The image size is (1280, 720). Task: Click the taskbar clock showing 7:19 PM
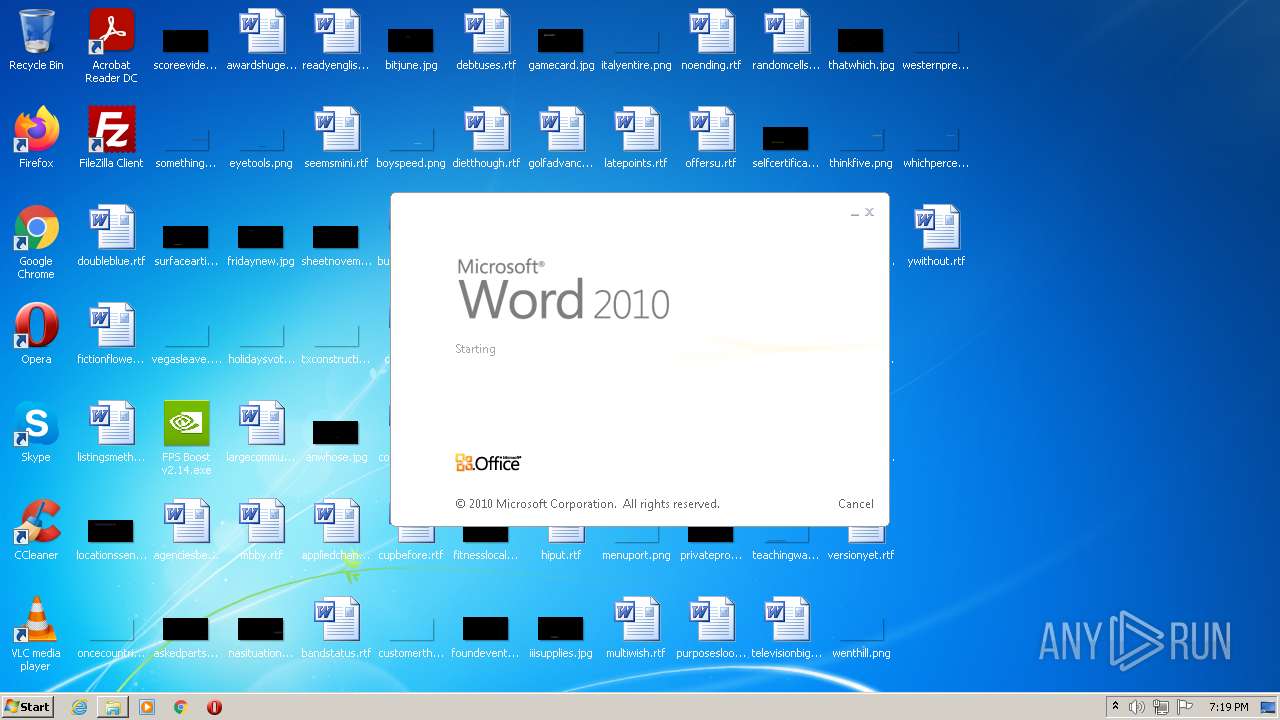(1228, 707)
